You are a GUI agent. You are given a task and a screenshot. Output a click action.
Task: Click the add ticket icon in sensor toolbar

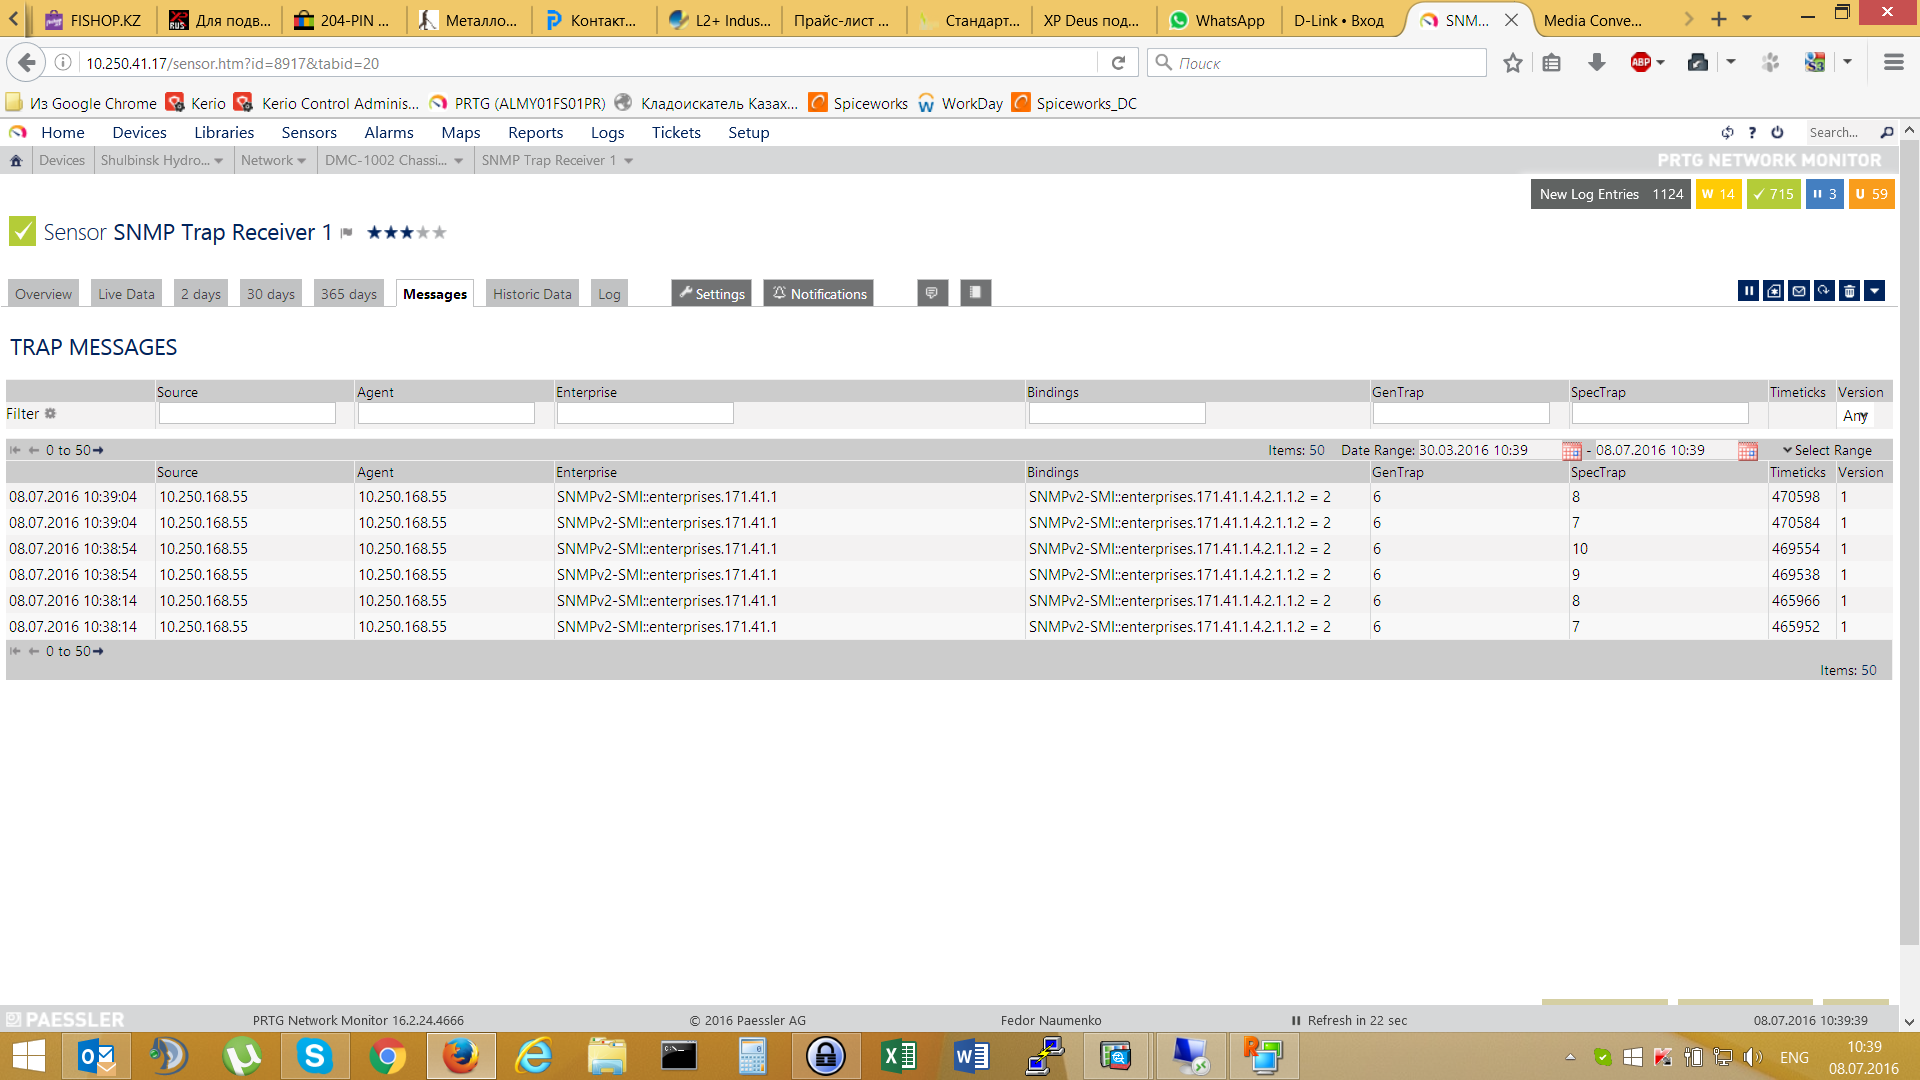(1774, 291)
